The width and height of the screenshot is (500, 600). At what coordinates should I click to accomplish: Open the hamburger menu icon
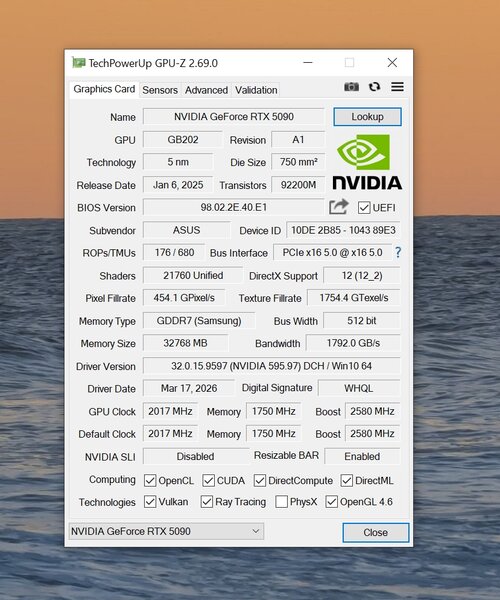point(397,87)
